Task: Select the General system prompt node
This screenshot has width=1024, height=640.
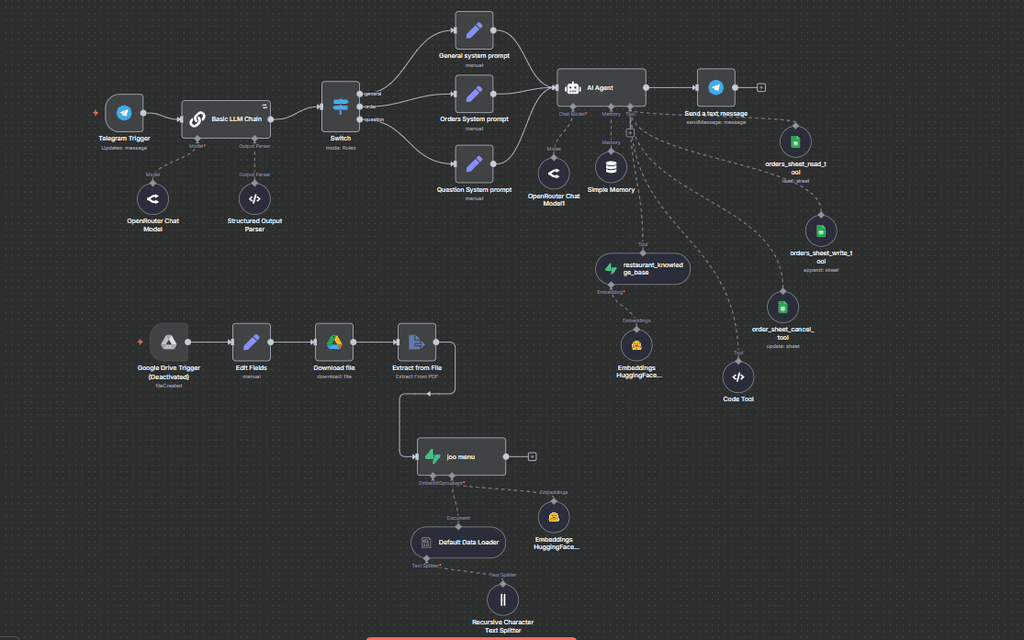Action: point(474,30)
